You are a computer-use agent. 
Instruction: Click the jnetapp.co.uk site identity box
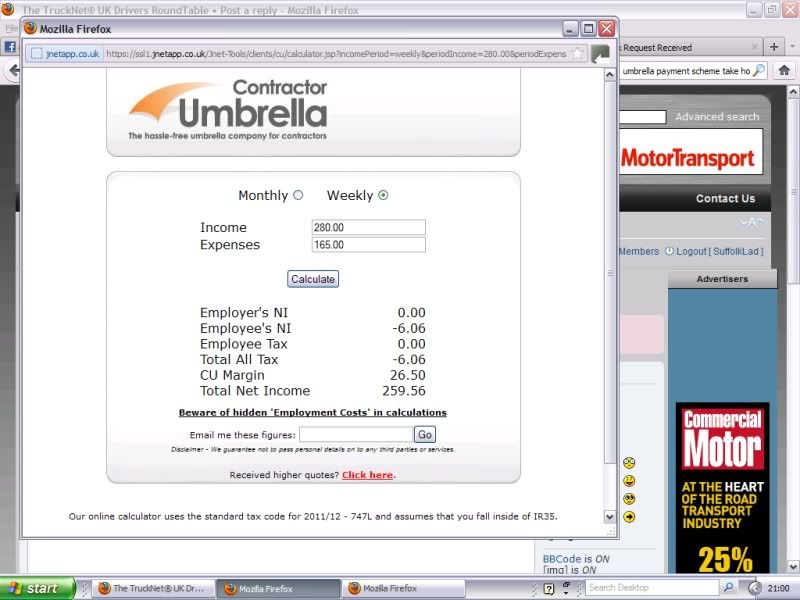pos(64,54)
